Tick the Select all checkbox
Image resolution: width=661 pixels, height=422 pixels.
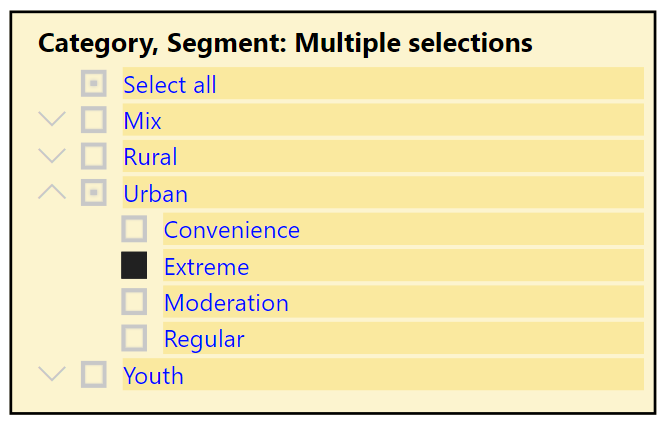click(x=94, y=83)
